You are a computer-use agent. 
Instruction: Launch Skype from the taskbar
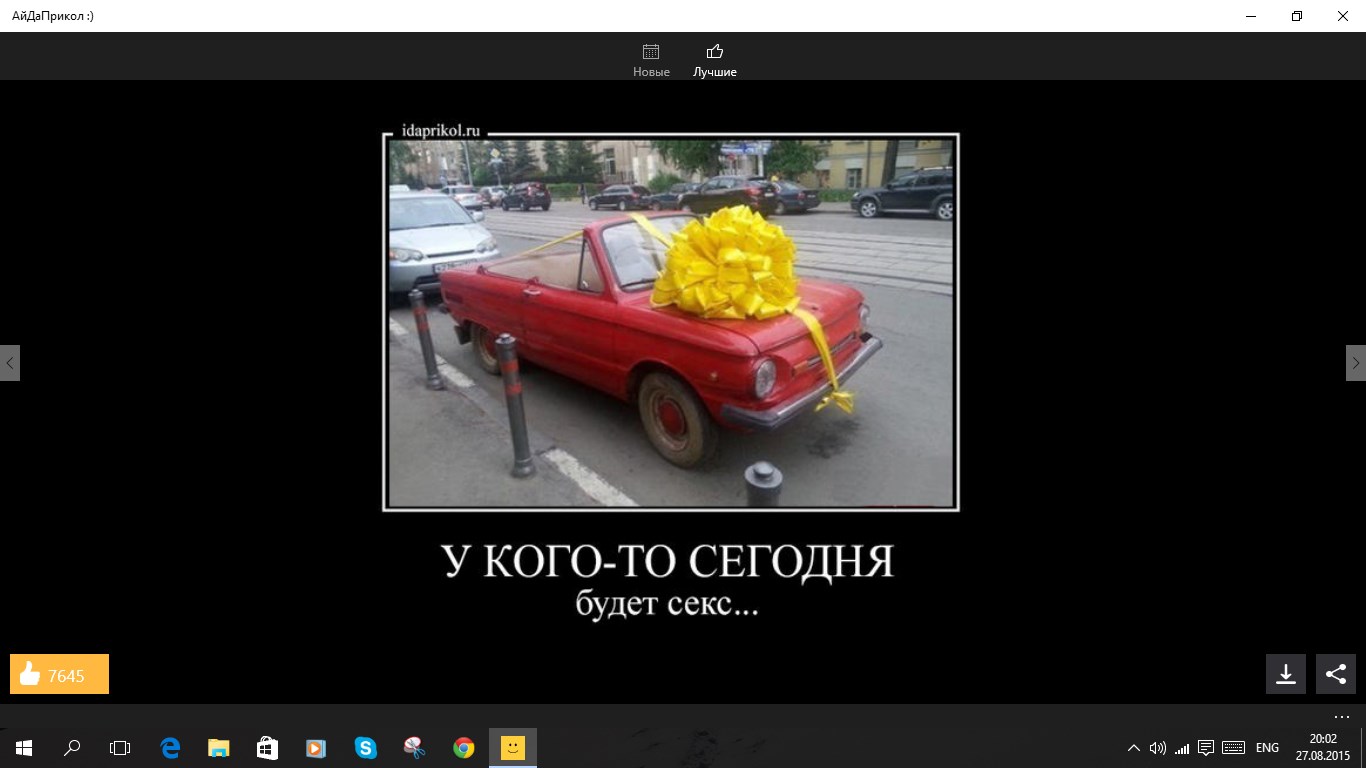[365, 747]
